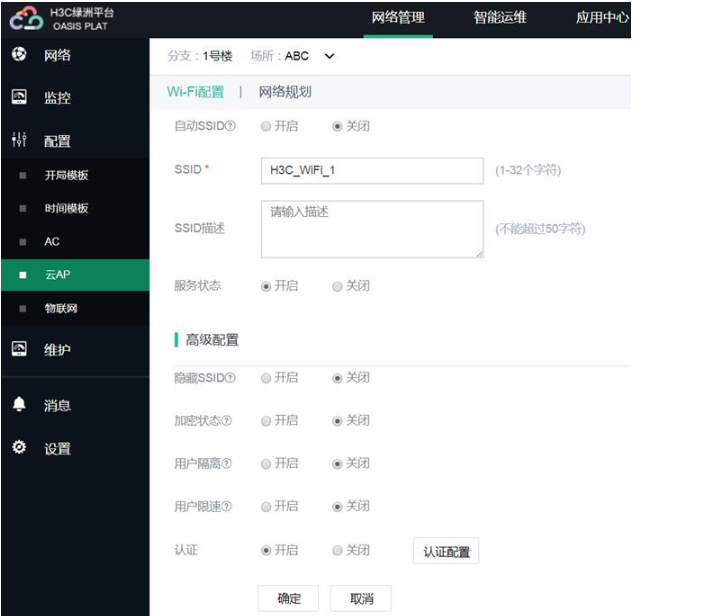Enable 用户隔离 with 开启 radio

pyautogui.click(x=266, y=464)
